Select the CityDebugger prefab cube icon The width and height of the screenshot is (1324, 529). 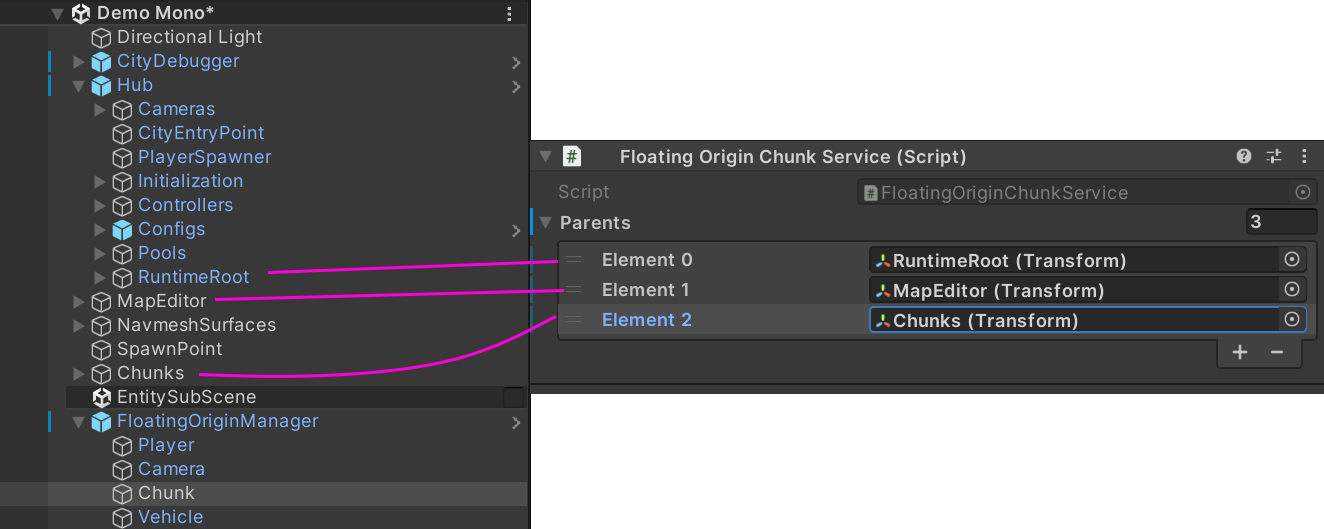(101, 61)
